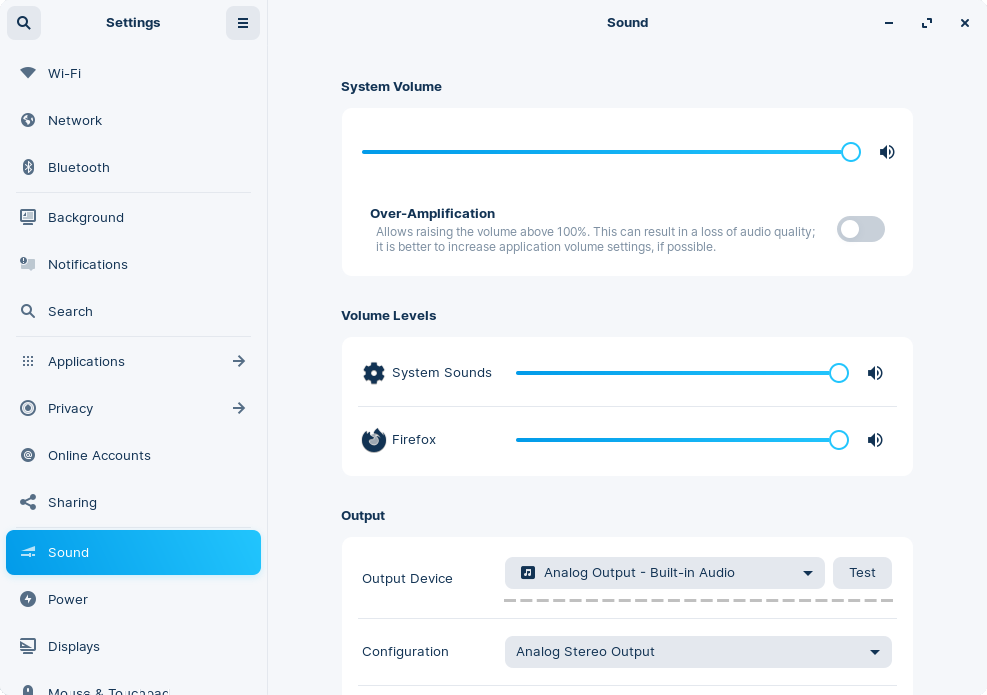Mute System Sounds speaker icon
This screenshot has width=987, height=695.
pos(875,373)
